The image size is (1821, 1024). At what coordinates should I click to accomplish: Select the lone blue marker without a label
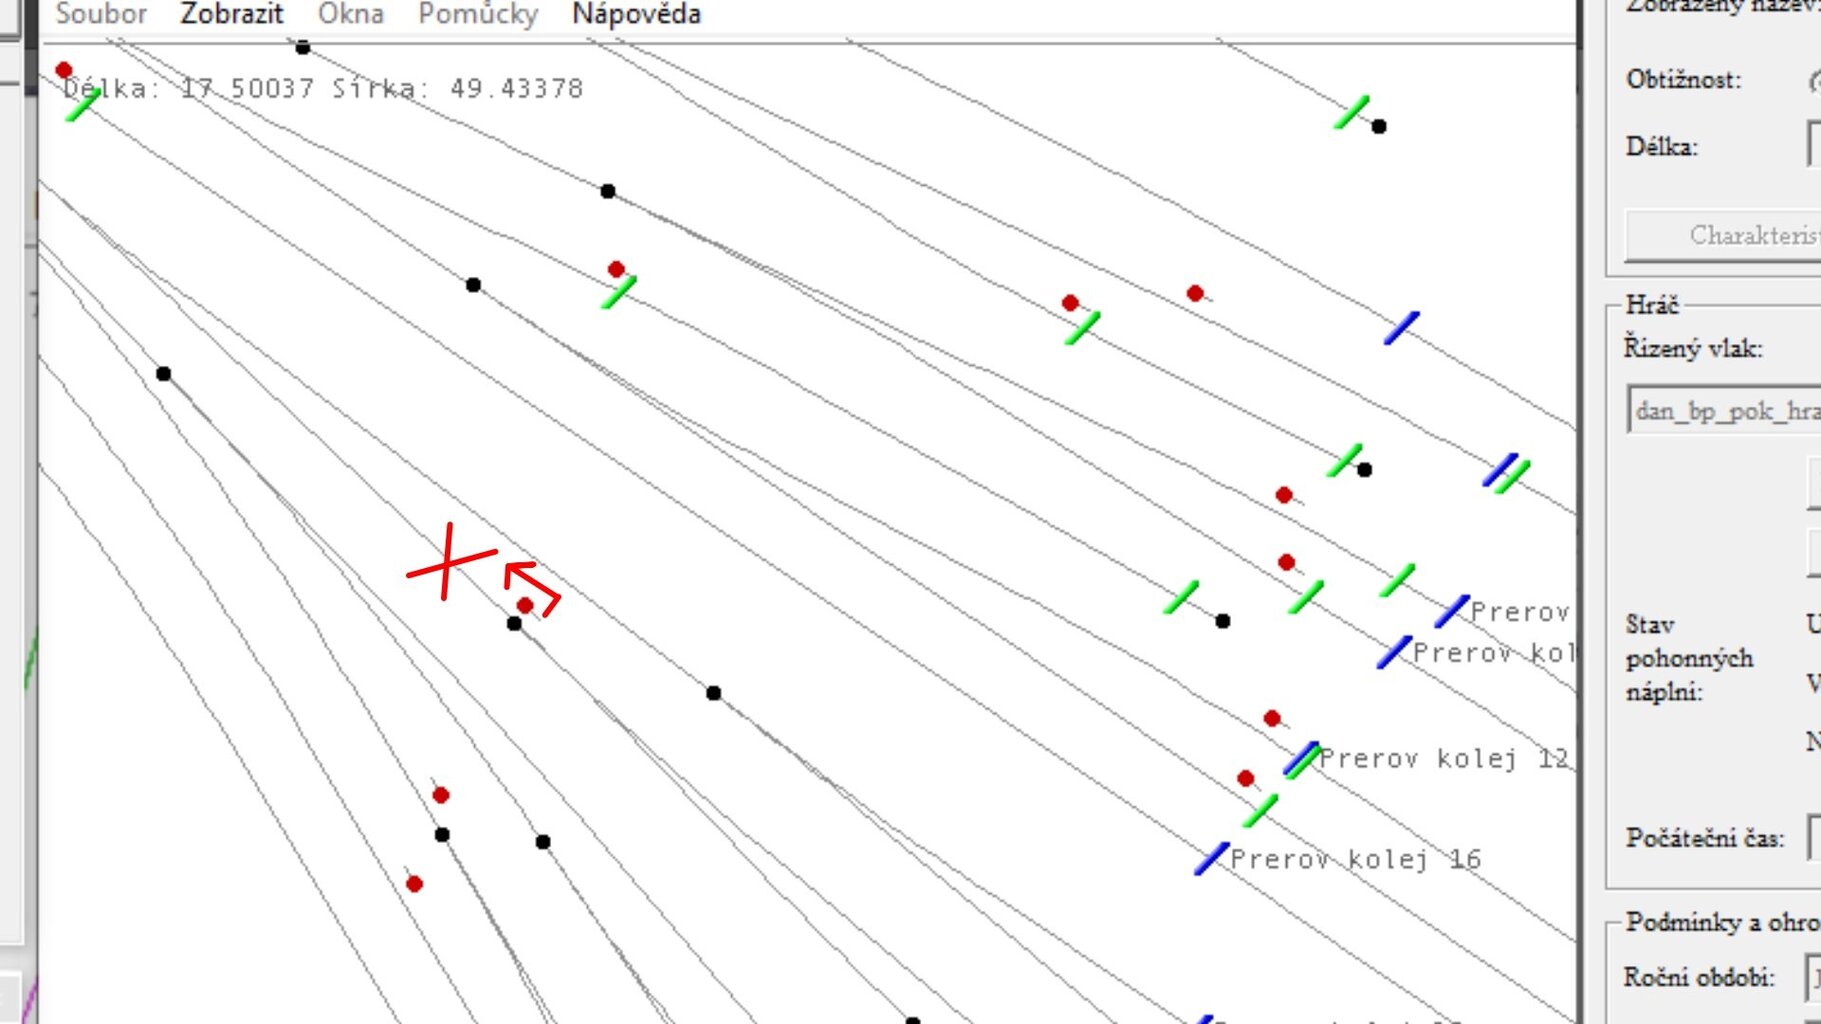(1401, 328)
